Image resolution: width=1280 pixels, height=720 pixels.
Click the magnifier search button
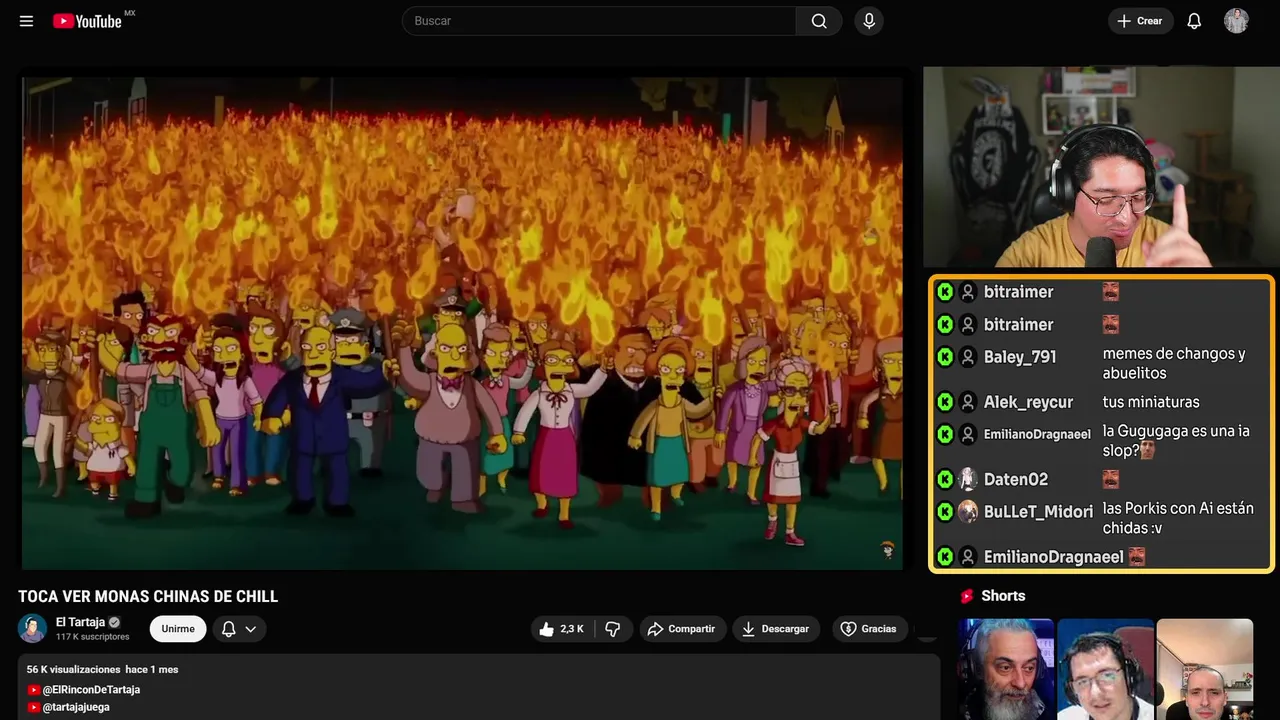click(819, 21)
